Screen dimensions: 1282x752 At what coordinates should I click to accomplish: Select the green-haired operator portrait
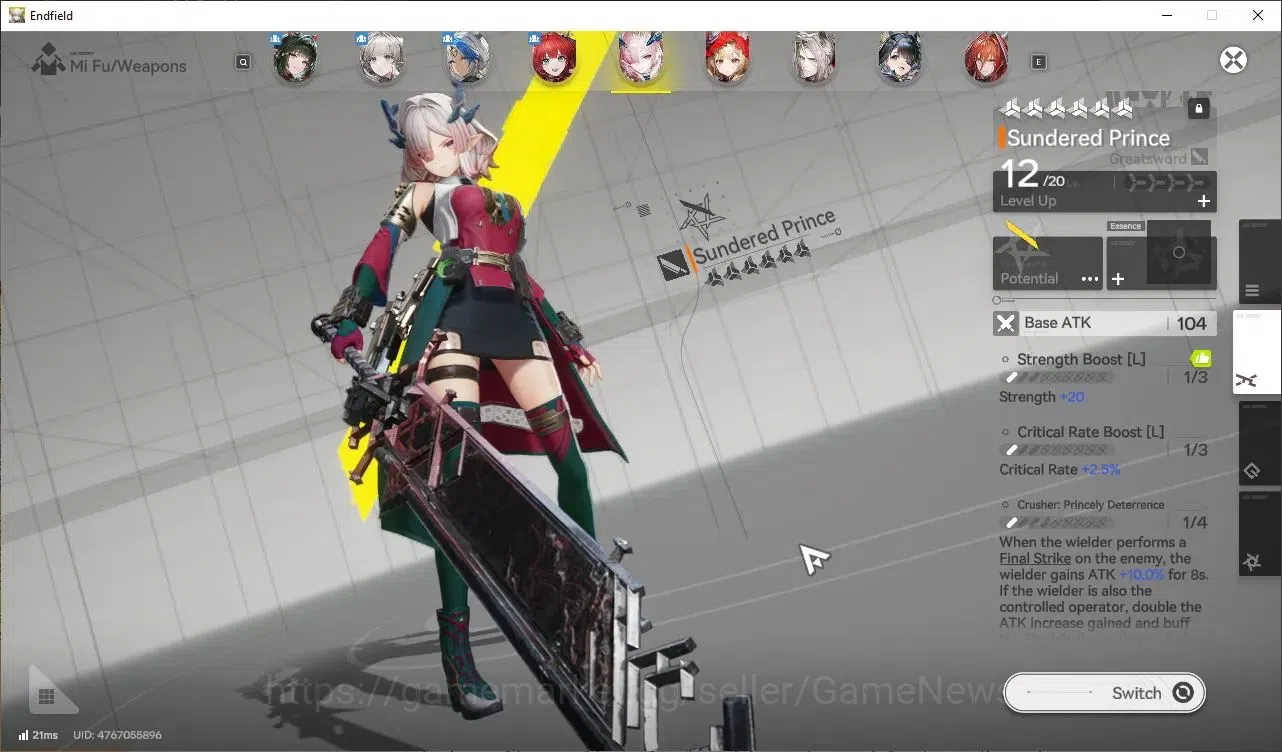point(295,58)
